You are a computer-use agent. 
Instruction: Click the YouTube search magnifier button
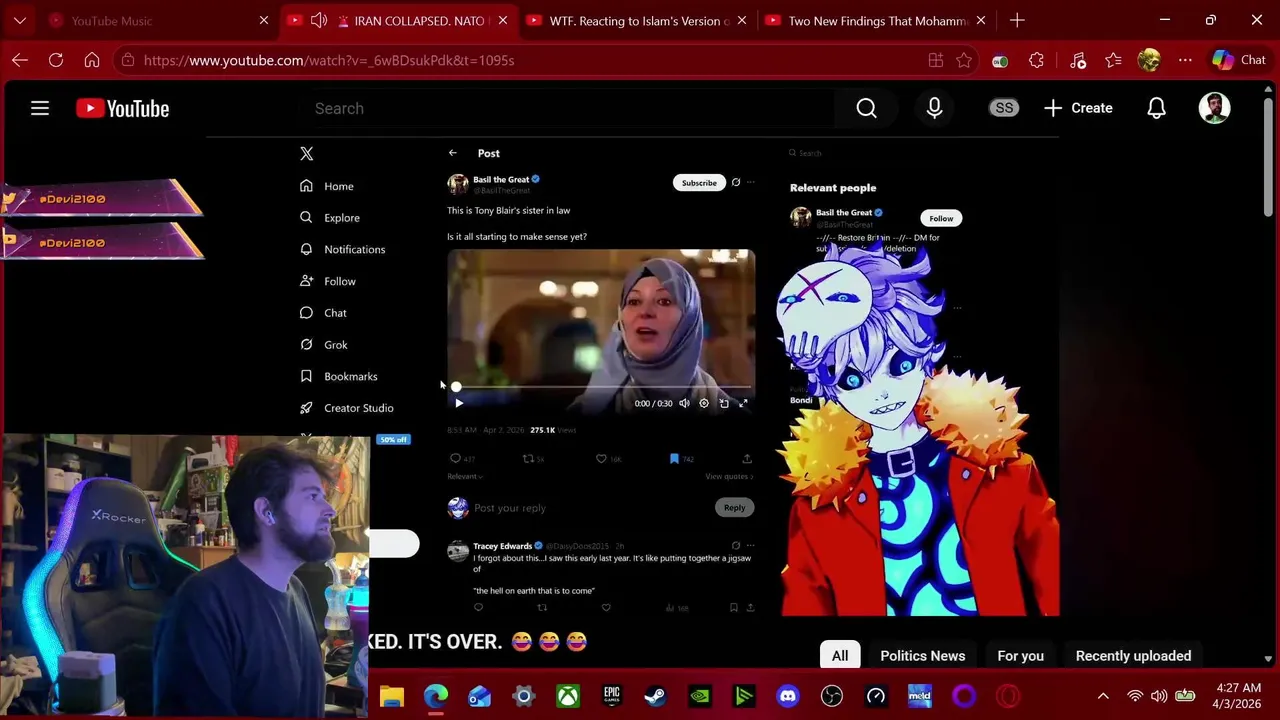tap(866, 108)
